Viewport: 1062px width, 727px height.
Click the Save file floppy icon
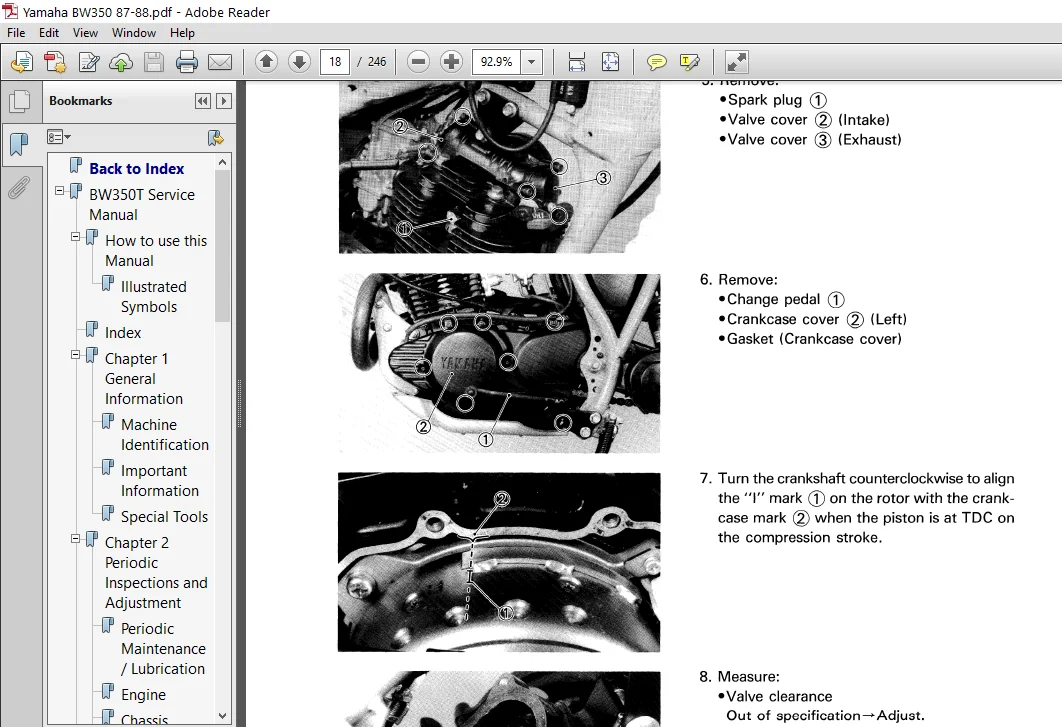pos(154,62)
